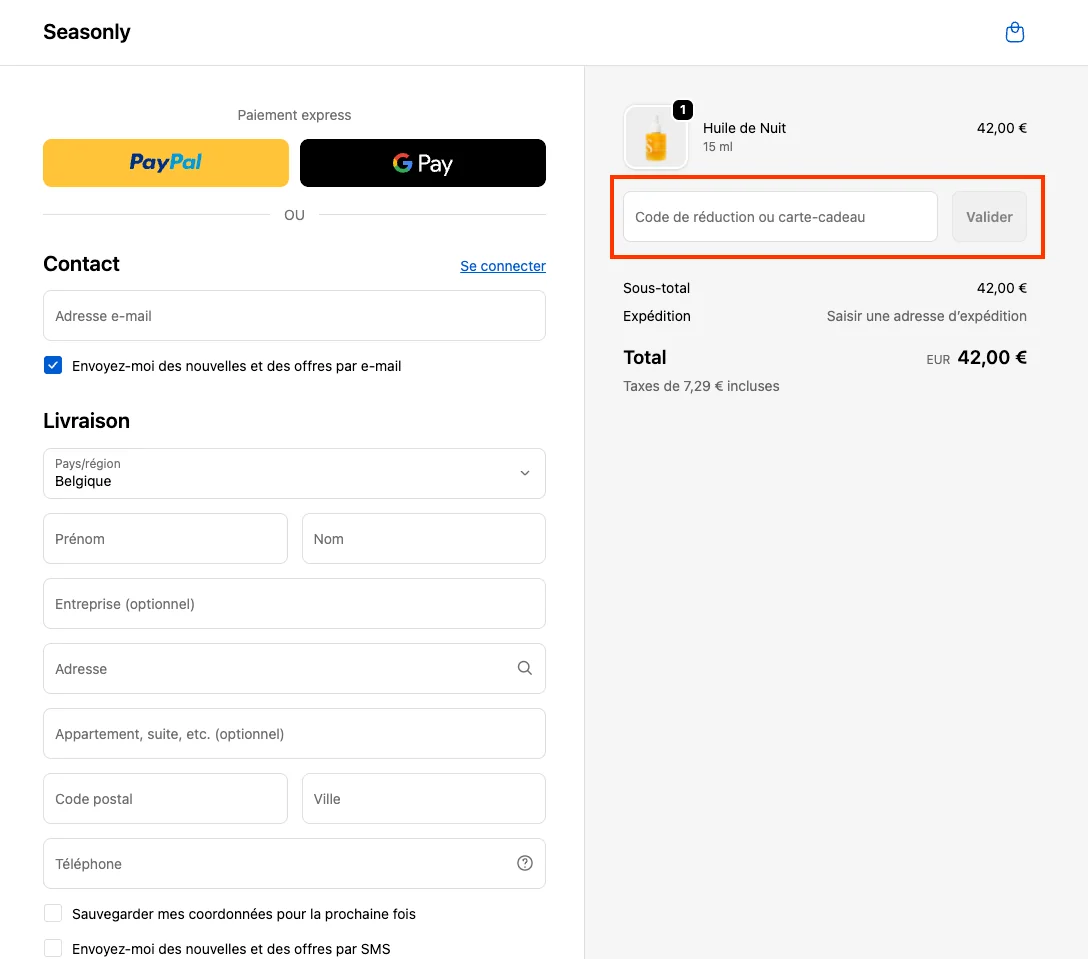
Task: Click the Paiement express label
Action: [x=294, y=115]
